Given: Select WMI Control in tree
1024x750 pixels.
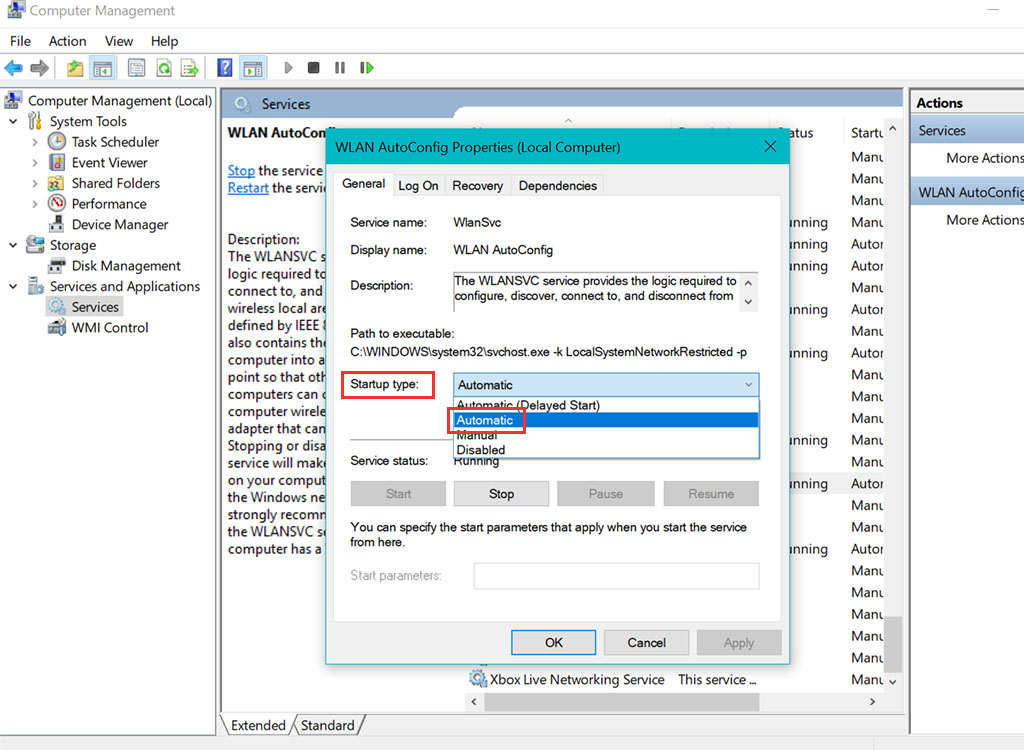Looking at the screenshot, I should (x=110, y=328).
